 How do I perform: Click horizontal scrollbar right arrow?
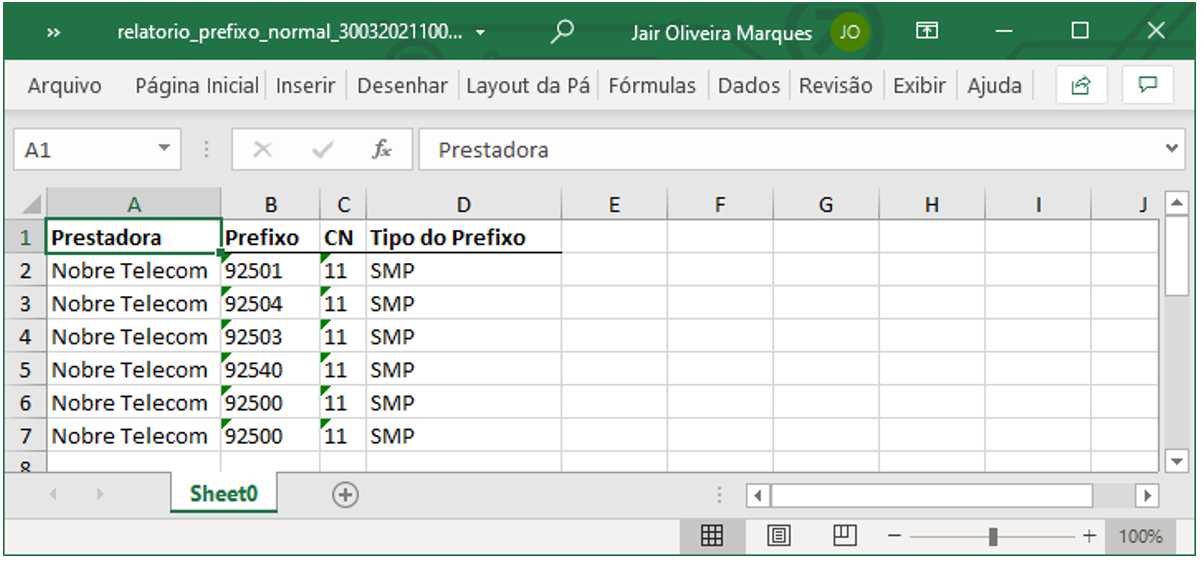click(x=1147, y=495)
